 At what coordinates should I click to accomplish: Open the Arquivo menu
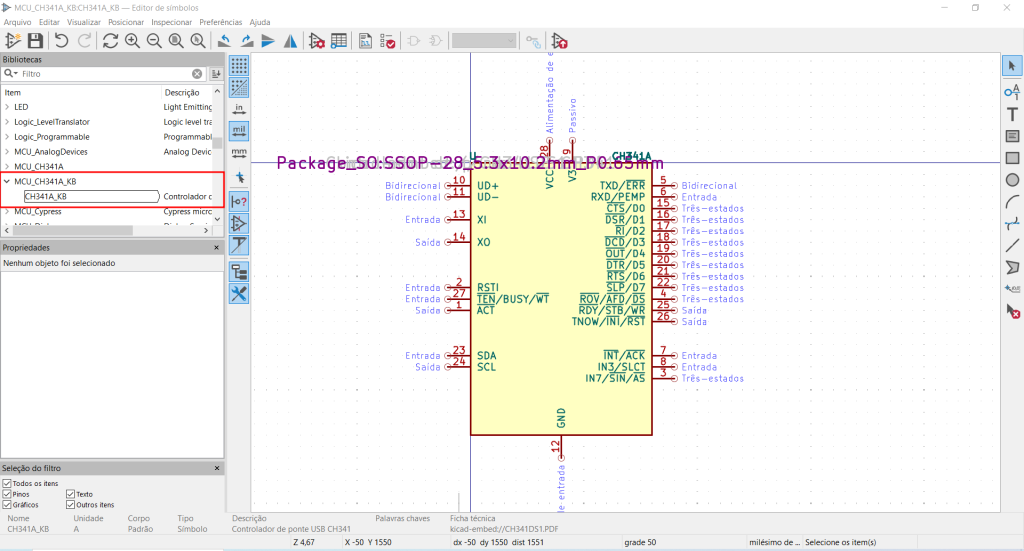tap(18, 22)
